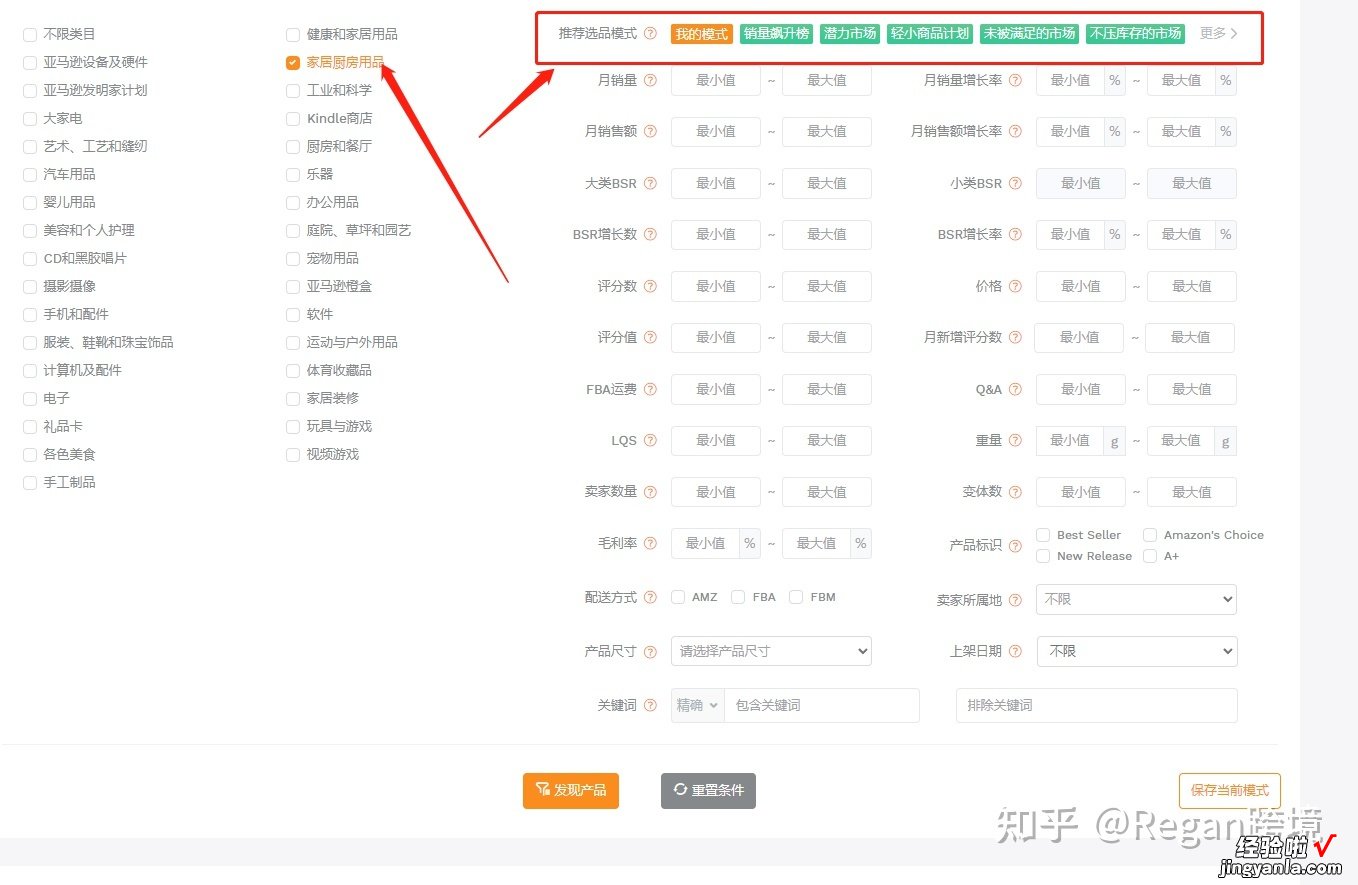Tick the New Release checkbox
1358x885 pixels.
tap(1043, 556)
